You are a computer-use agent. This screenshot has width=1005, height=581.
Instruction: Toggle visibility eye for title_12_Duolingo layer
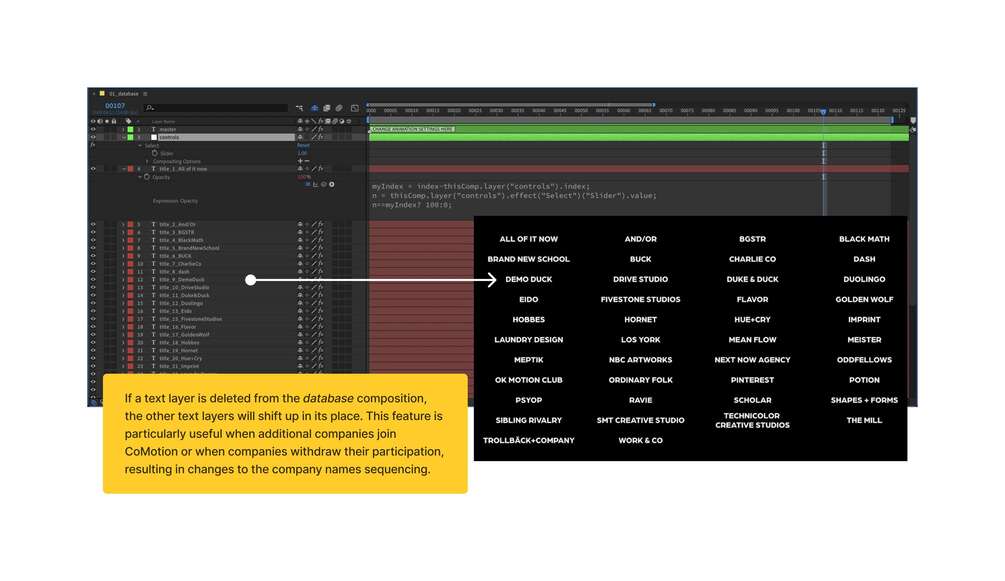93,303
